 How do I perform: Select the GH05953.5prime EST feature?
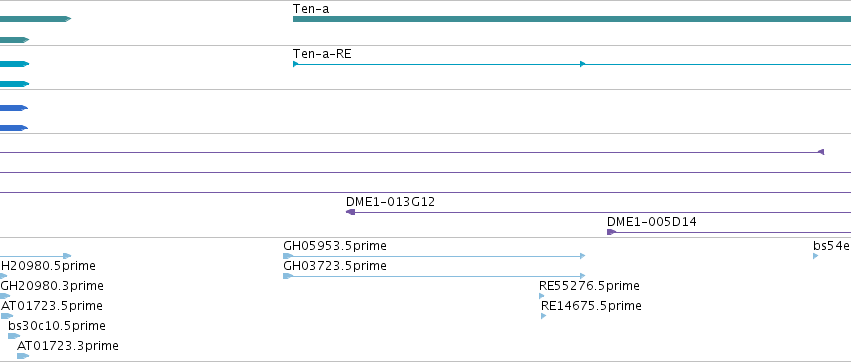click(434, 256)
